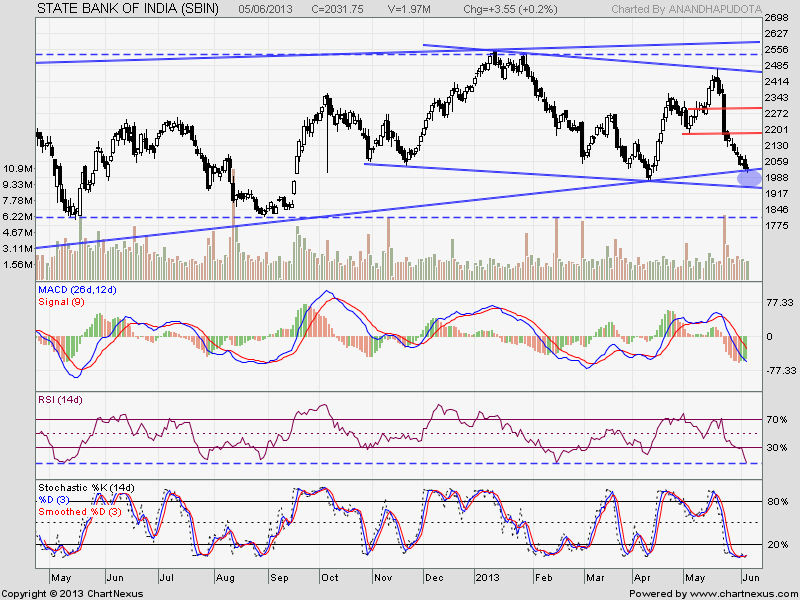Click the upper red horizontal resistance line
Image resolution: width=800 pixels, height=600 pixels.
[x=725, y=109]
